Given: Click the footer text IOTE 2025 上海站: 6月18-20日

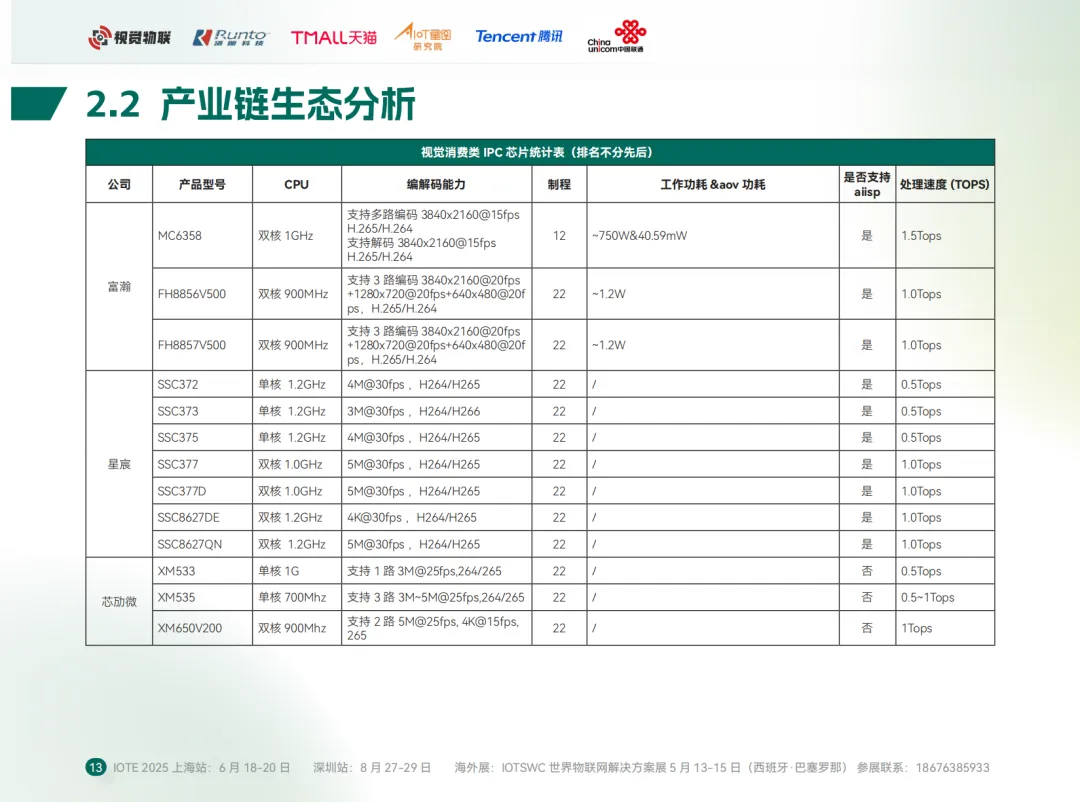Looking at the screenshot, I should pos(202,768).
